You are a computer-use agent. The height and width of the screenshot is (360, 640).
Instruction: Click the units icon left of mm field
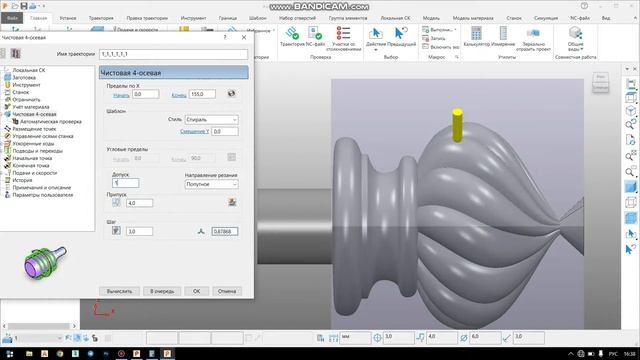[333, 338]
